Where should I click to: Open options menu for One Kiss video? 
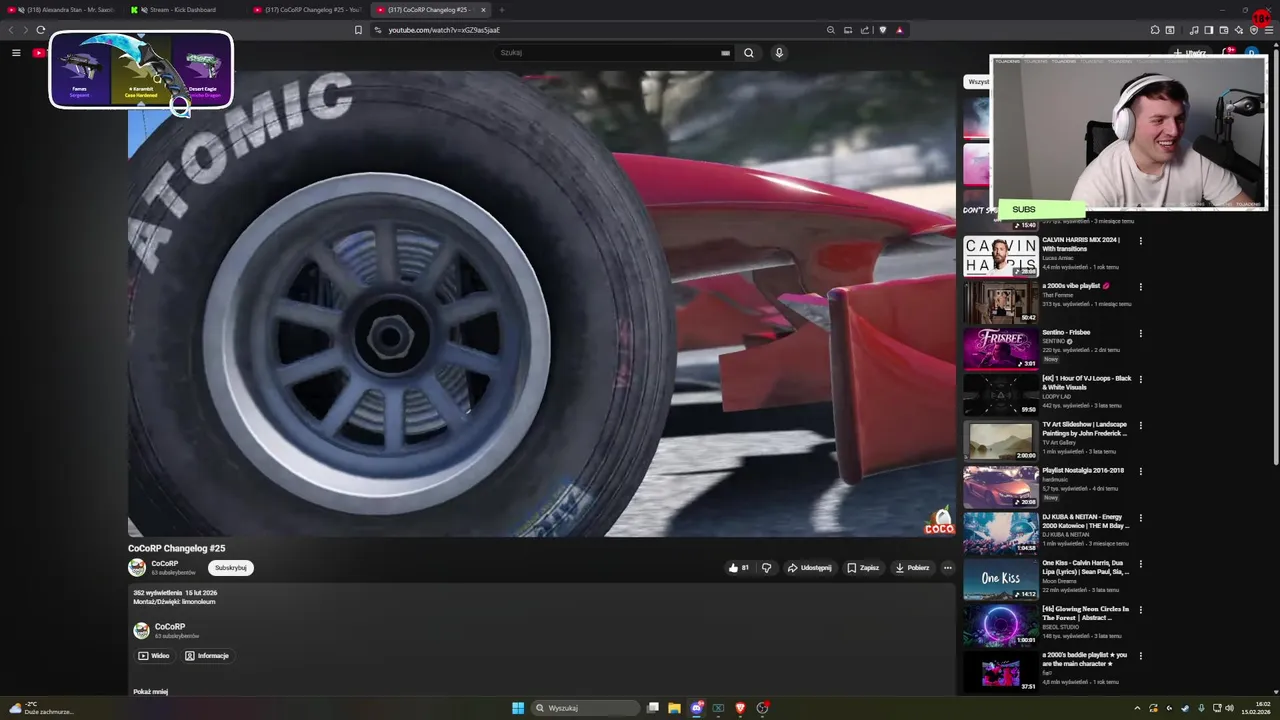[1140, 564]
